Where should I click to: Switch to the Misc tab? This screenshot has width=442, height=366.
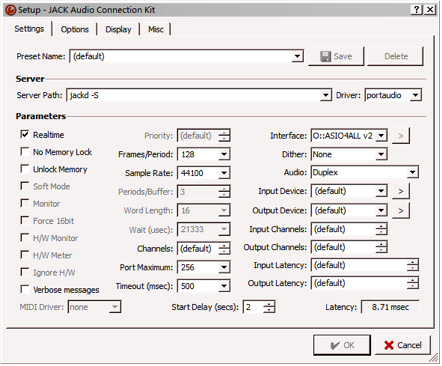[x=156, y=29]
